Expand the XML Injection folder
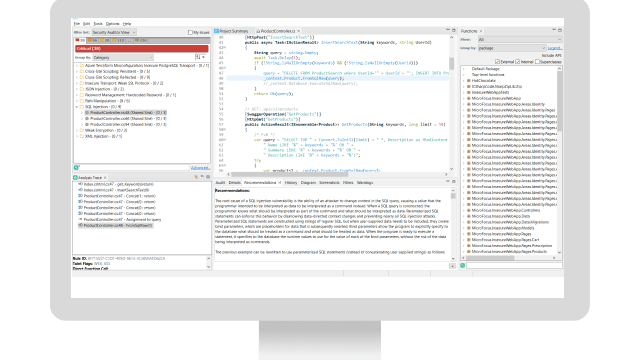 click(77, 136)
